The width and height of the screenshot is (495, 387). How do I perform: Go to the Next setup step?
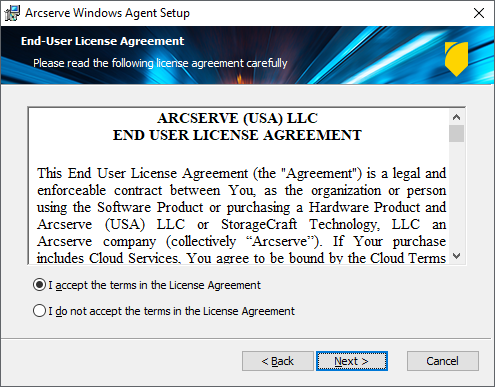pos(352,361)
